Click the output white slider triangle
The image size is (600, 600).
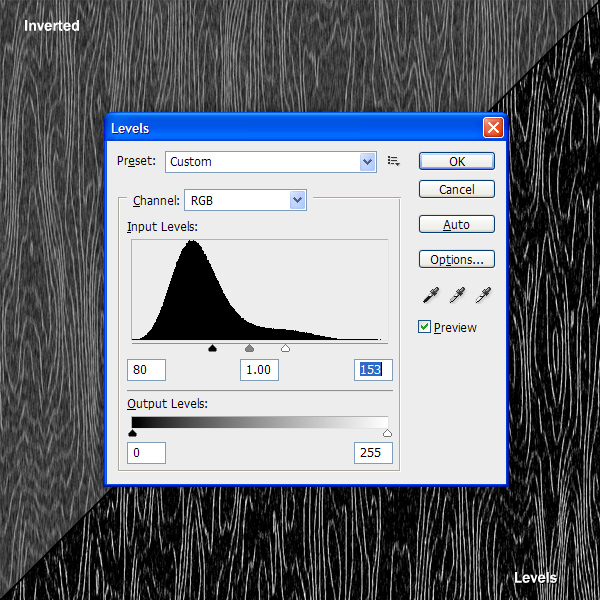point(387,433)
